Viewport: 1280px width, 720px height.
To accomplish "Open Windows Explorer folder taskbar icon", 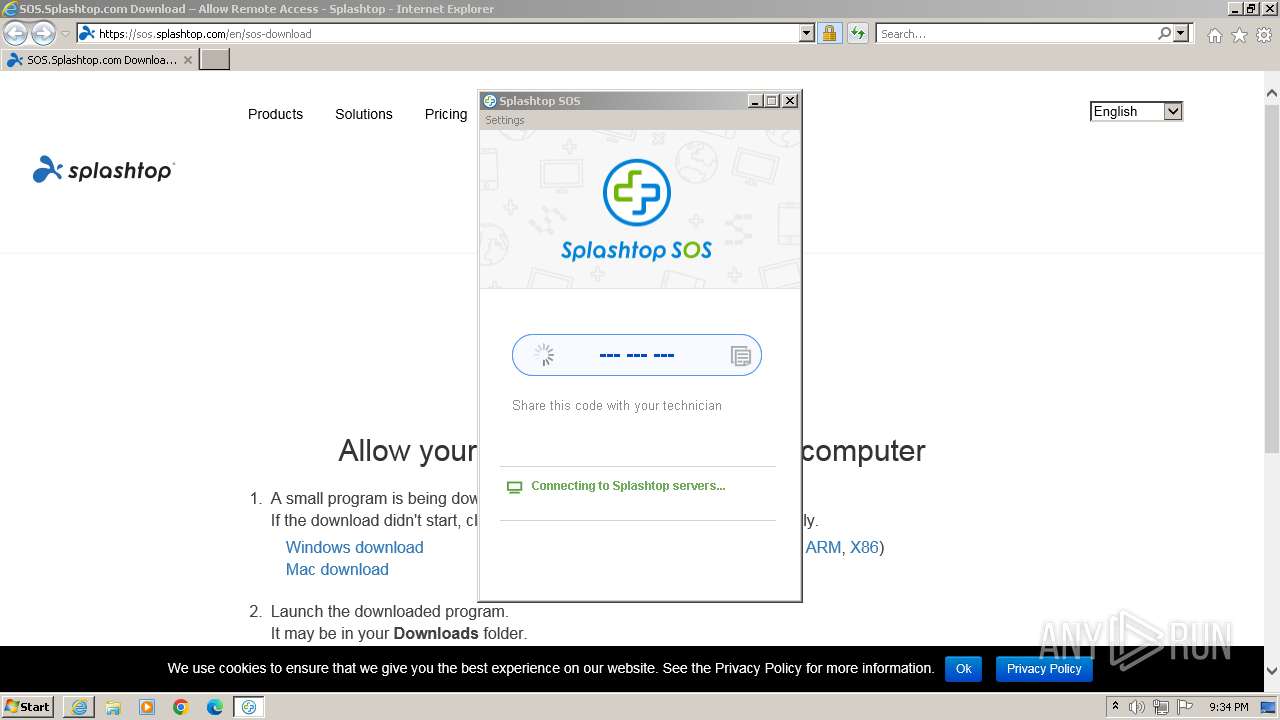I will point(113,707).
